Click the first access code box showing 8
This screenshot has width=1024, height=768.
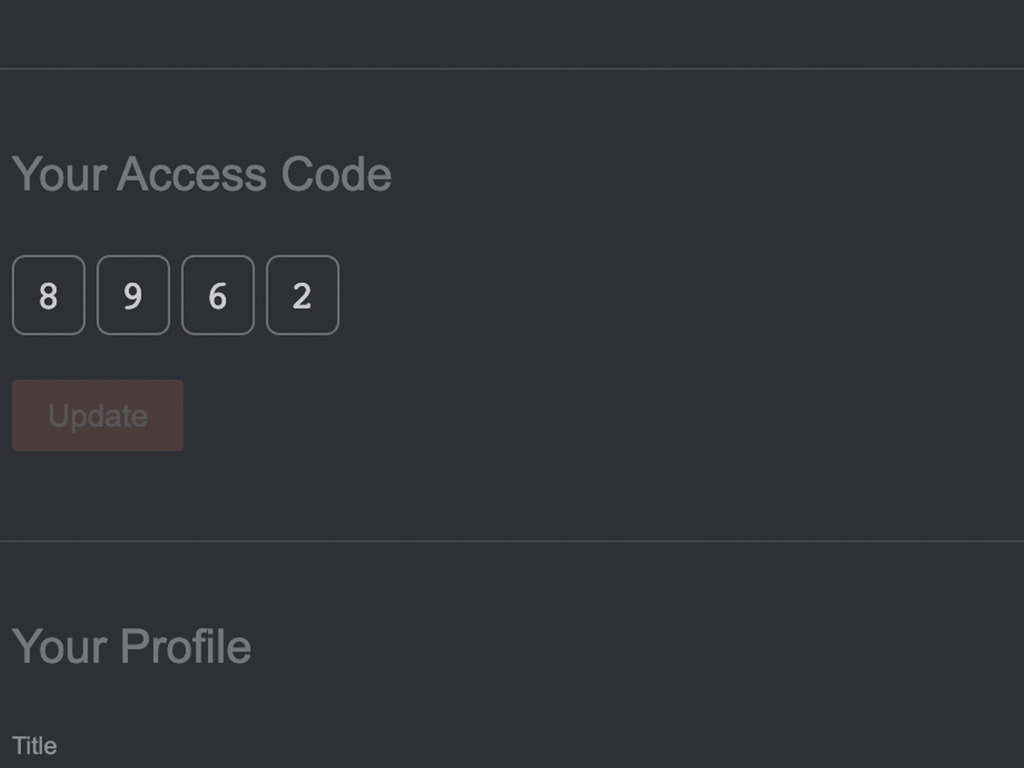(48, 295)
